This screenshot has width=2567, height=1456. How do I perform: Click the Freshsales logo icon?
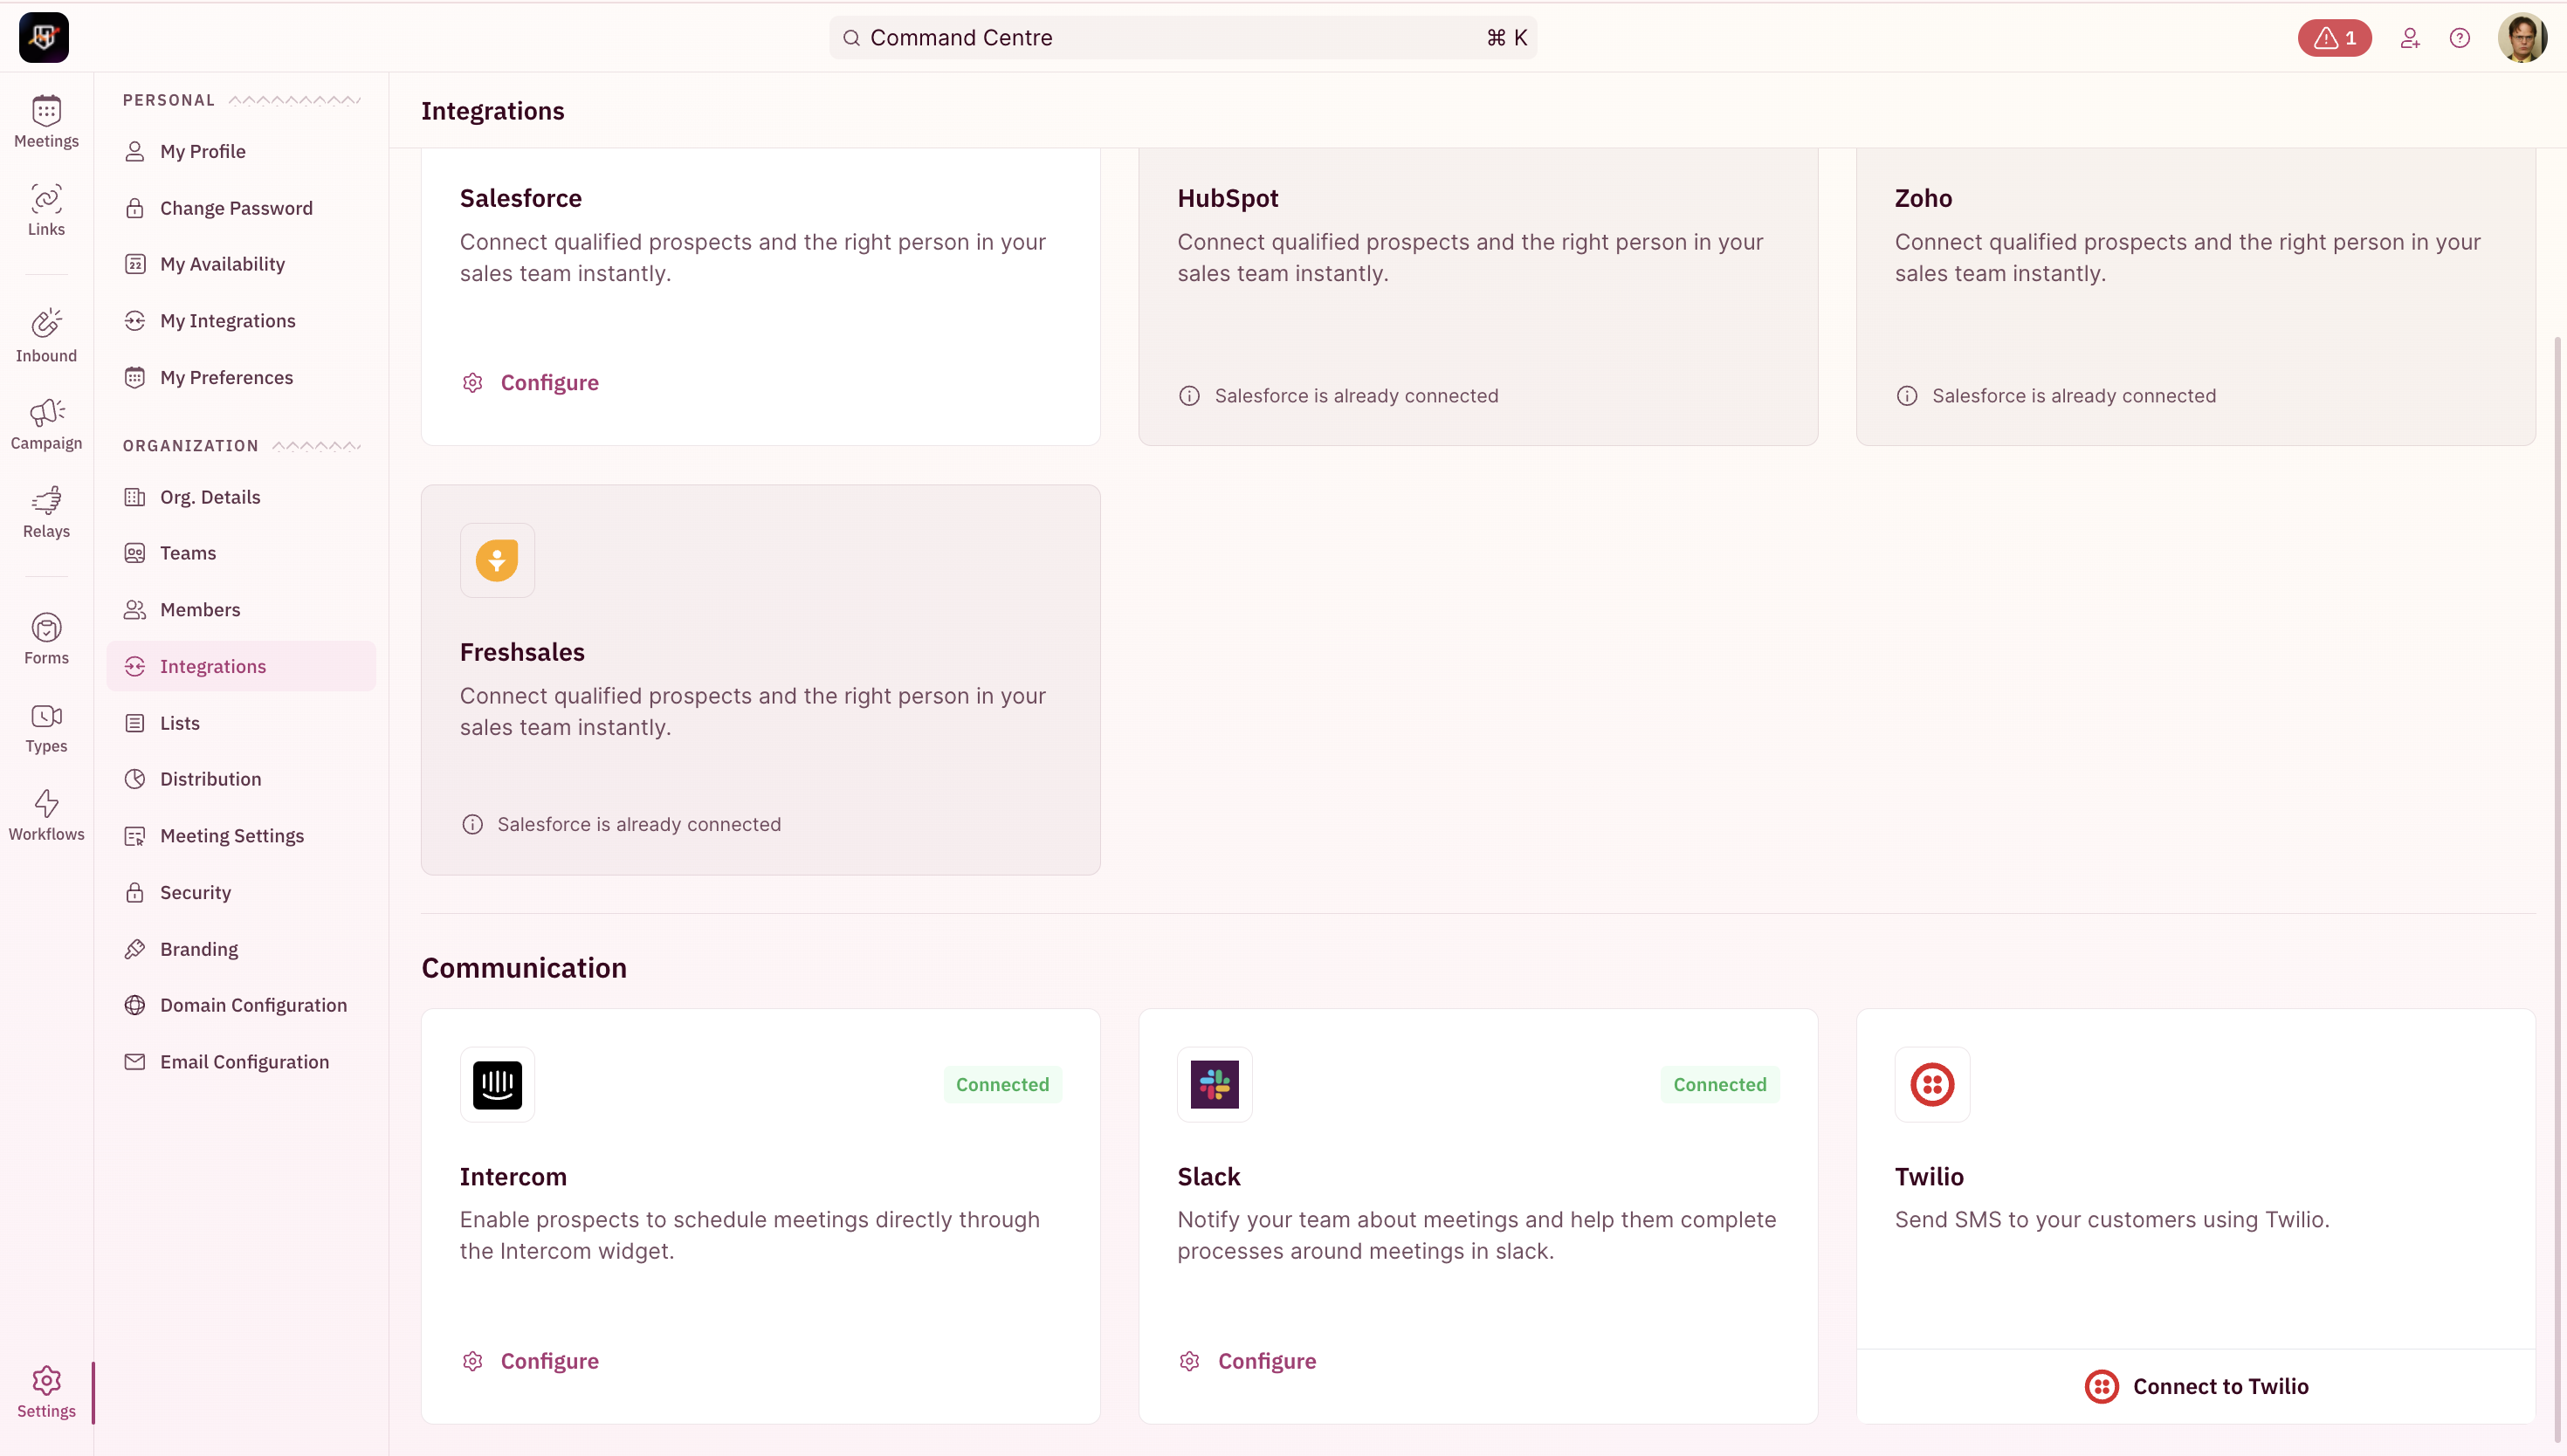coord(497,560)
